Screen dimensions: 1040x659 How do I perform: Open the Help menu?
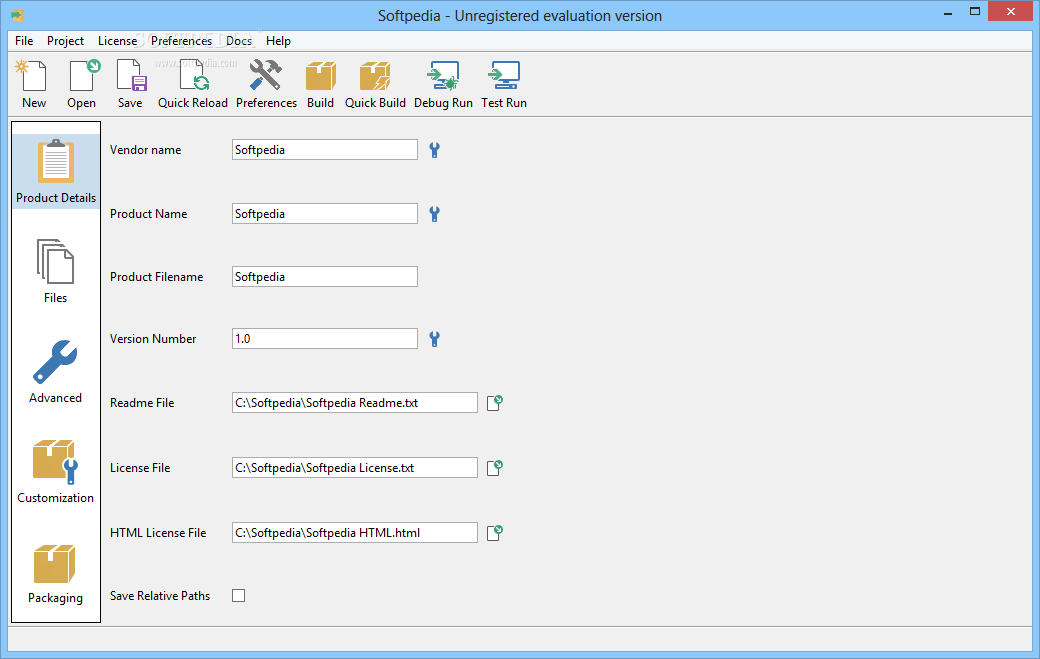(279, 40)
